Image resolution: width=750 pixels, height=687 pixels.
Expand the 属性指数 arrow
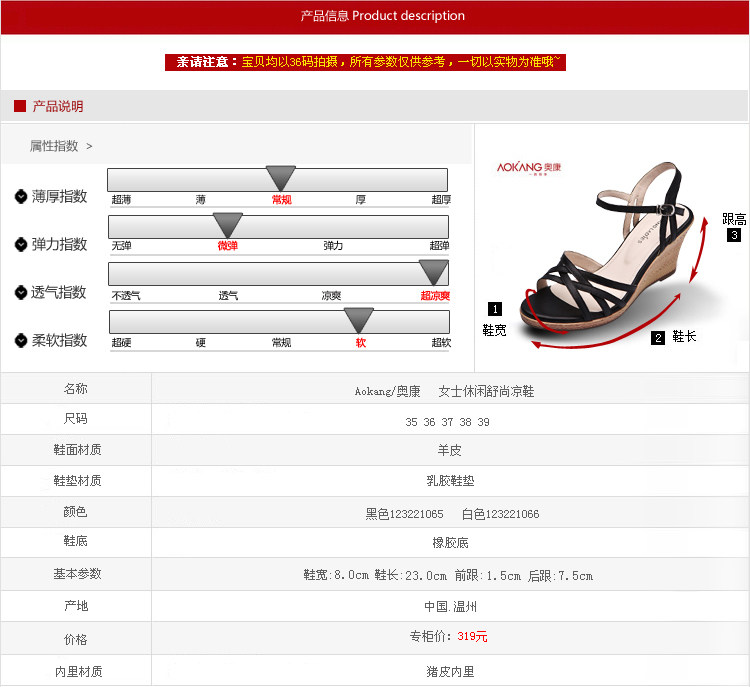(89, 146)
